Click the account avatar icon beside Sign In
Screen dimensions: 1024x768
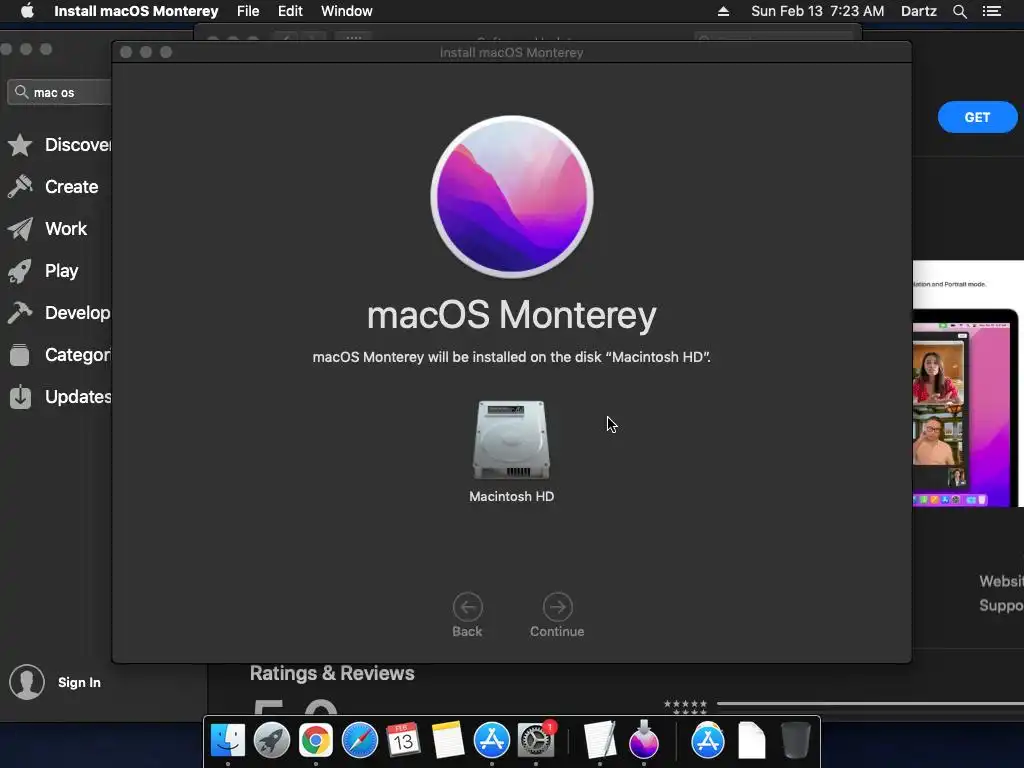[27, 682]
